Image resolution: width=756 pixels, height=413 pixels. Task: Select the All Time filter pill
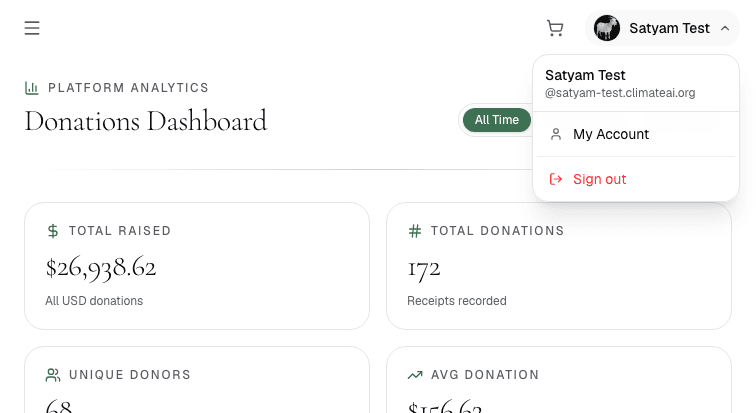click(497, 120)
